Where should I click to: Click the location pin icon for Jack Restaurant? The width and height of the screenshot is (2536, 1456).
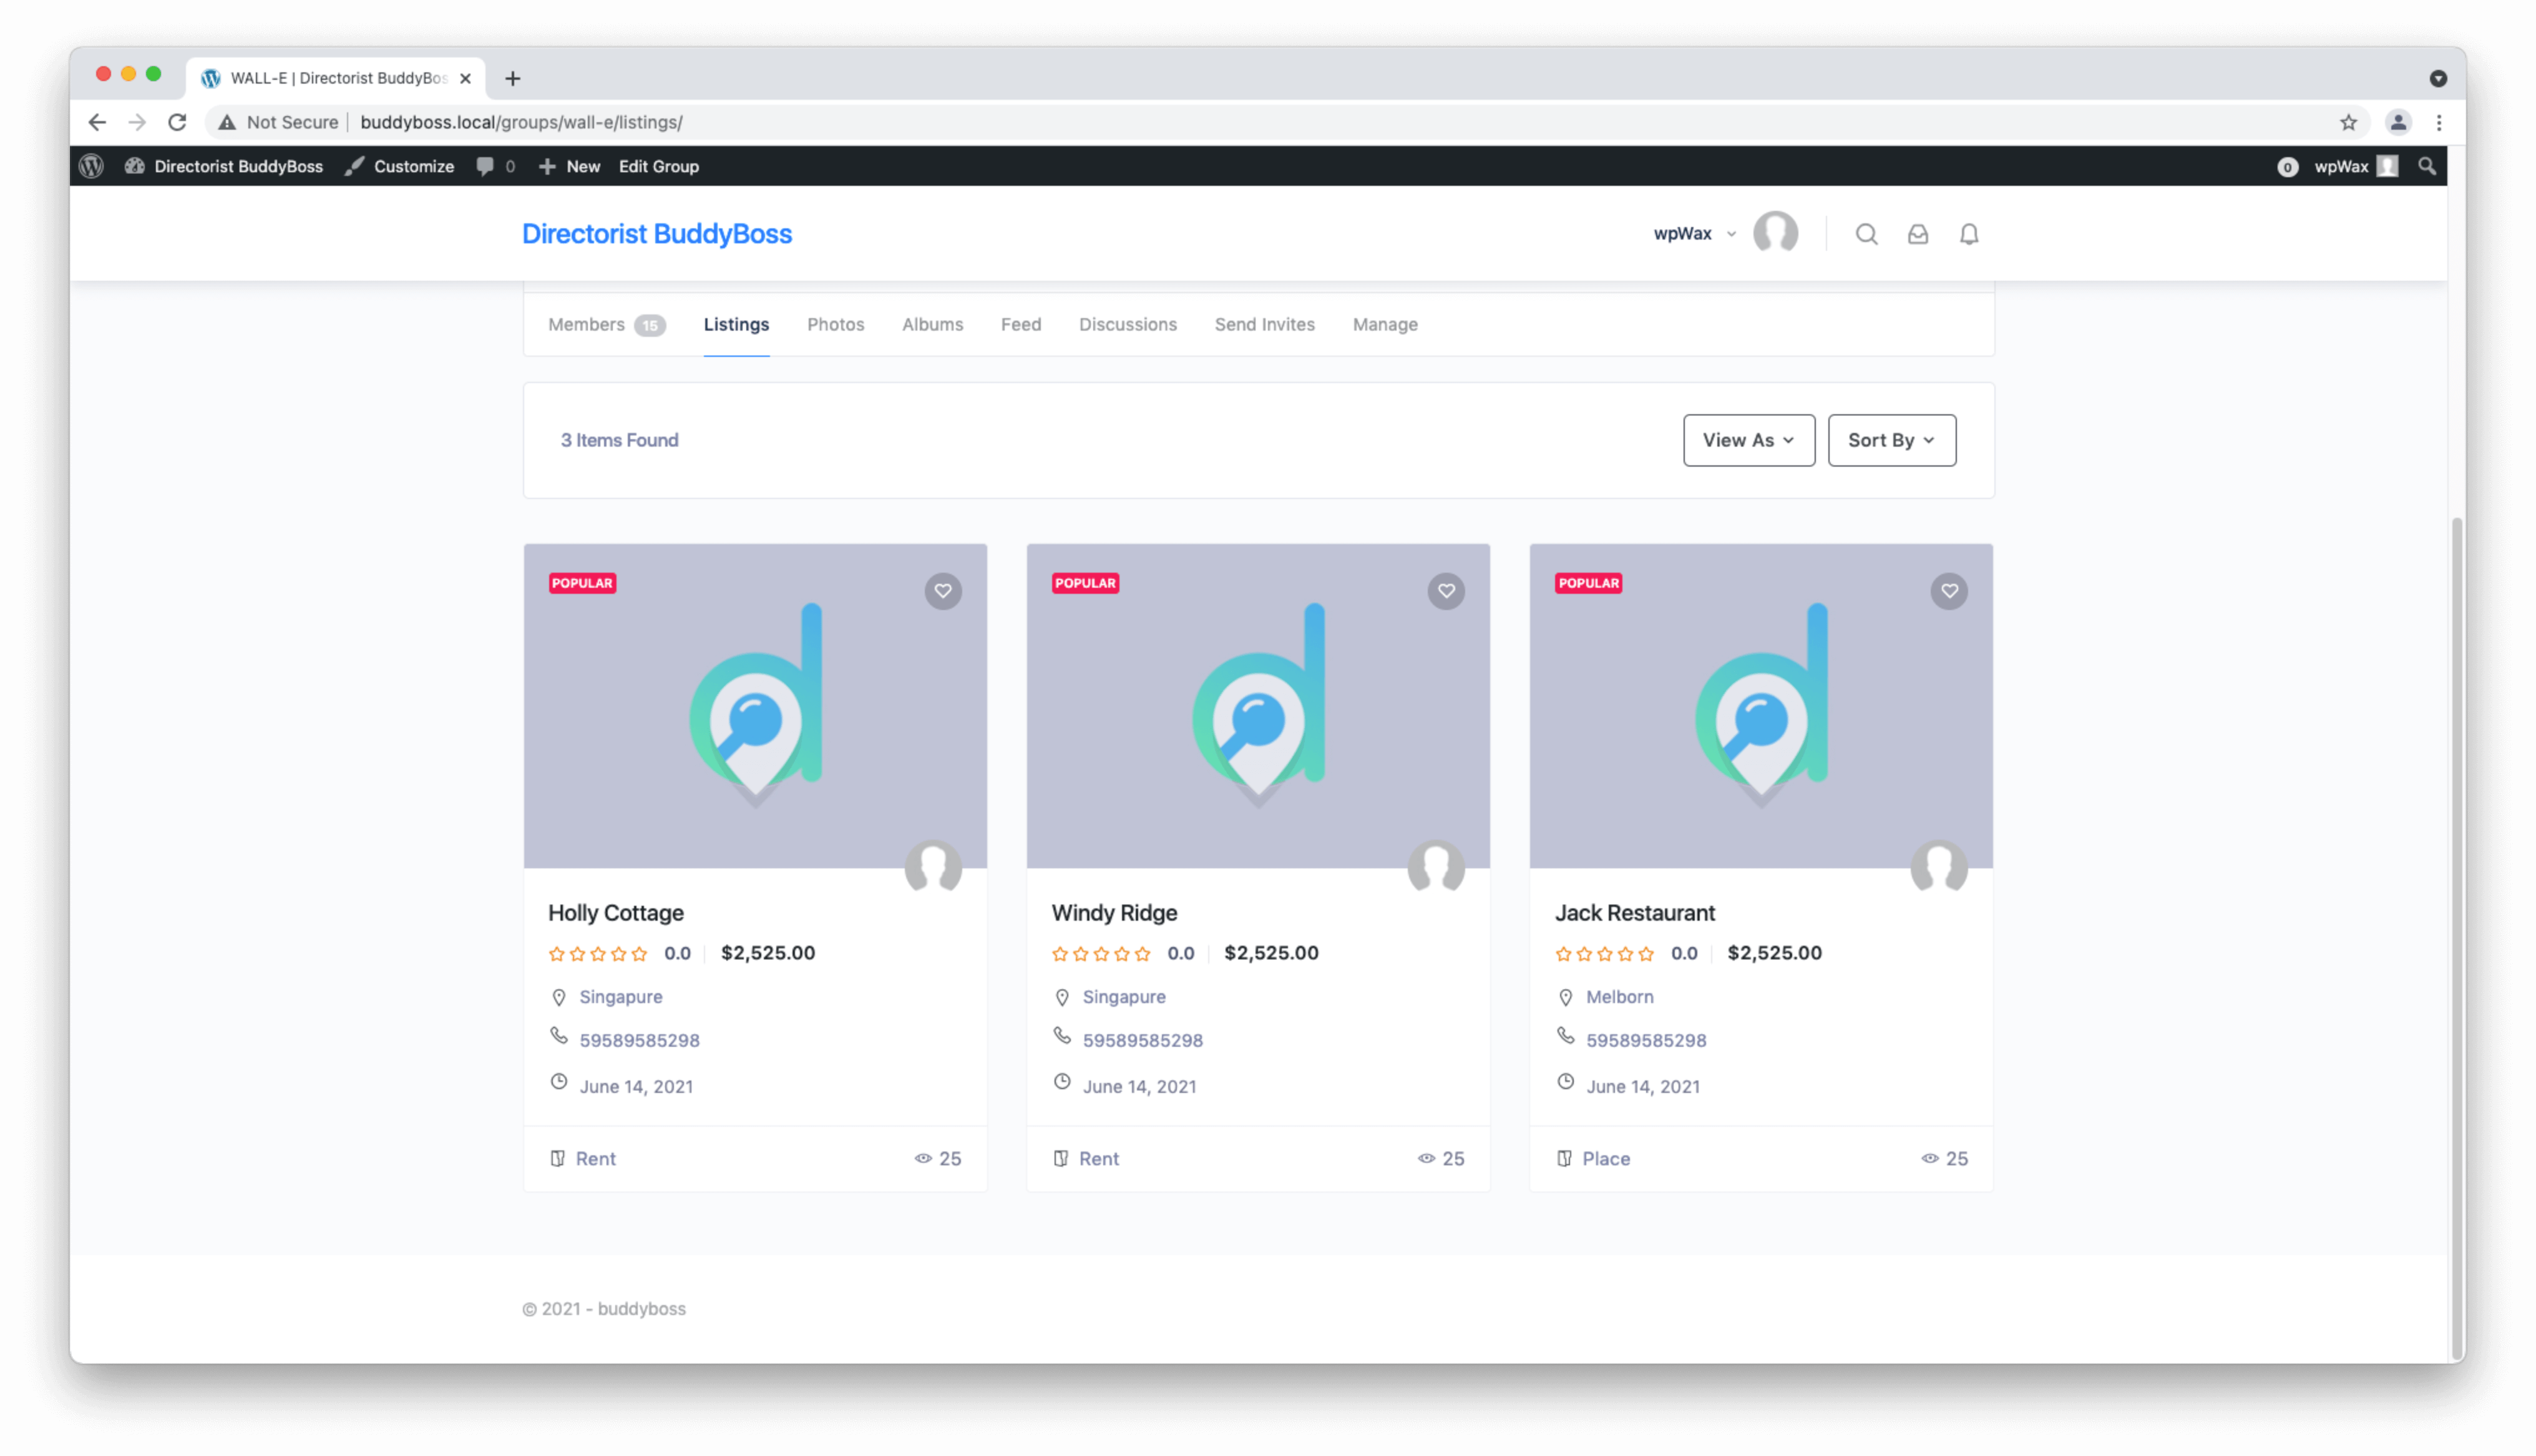tap(1565, 997)
